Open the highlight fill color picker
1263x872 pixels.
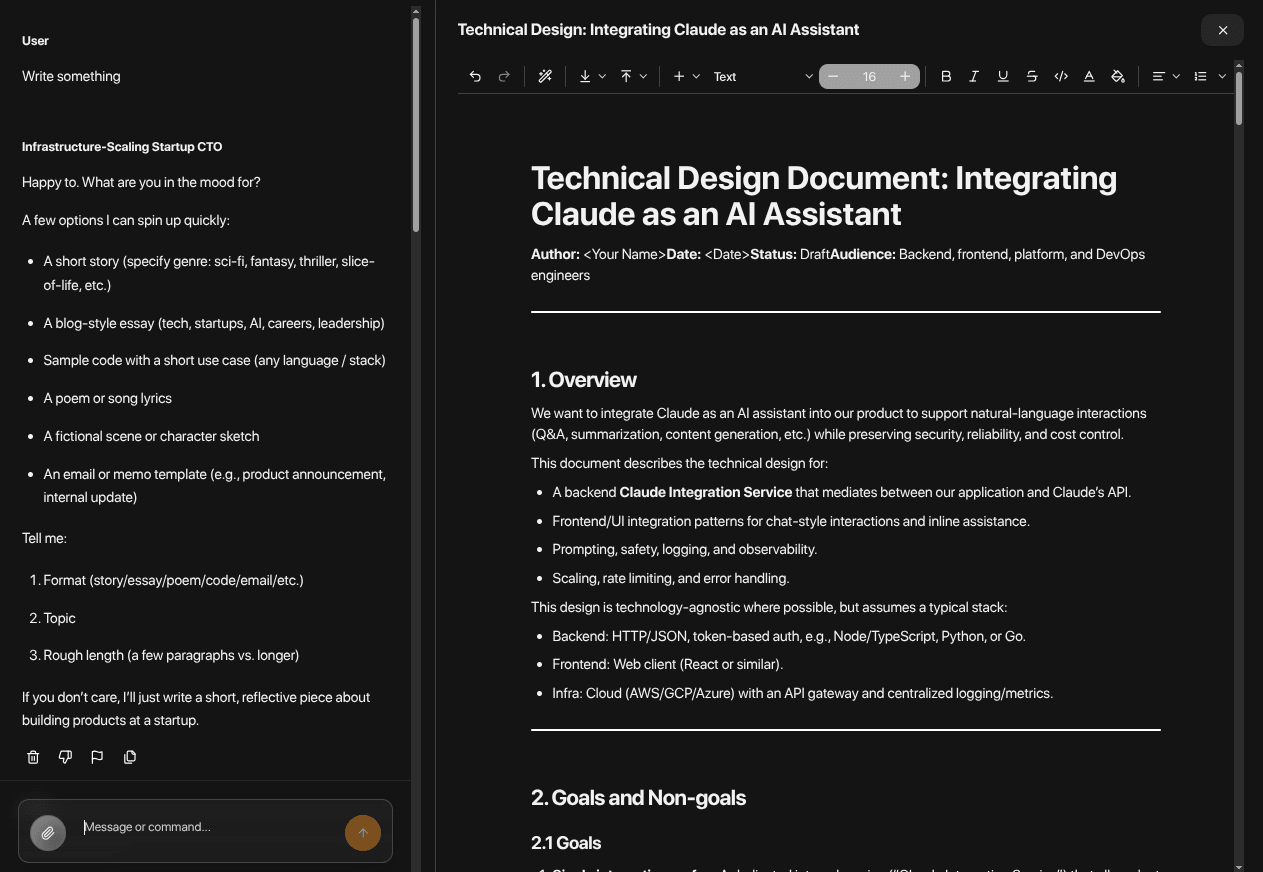coord(1118,76)
